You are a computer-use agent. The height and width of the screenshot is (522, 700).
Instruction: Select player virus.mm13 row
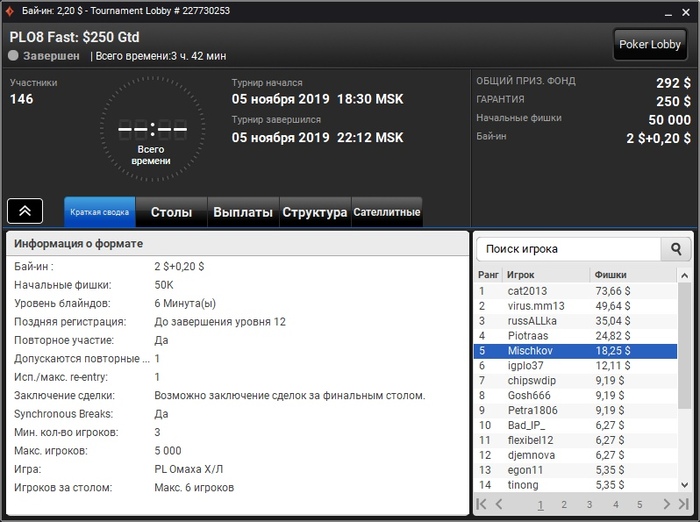tap(575, 306)
